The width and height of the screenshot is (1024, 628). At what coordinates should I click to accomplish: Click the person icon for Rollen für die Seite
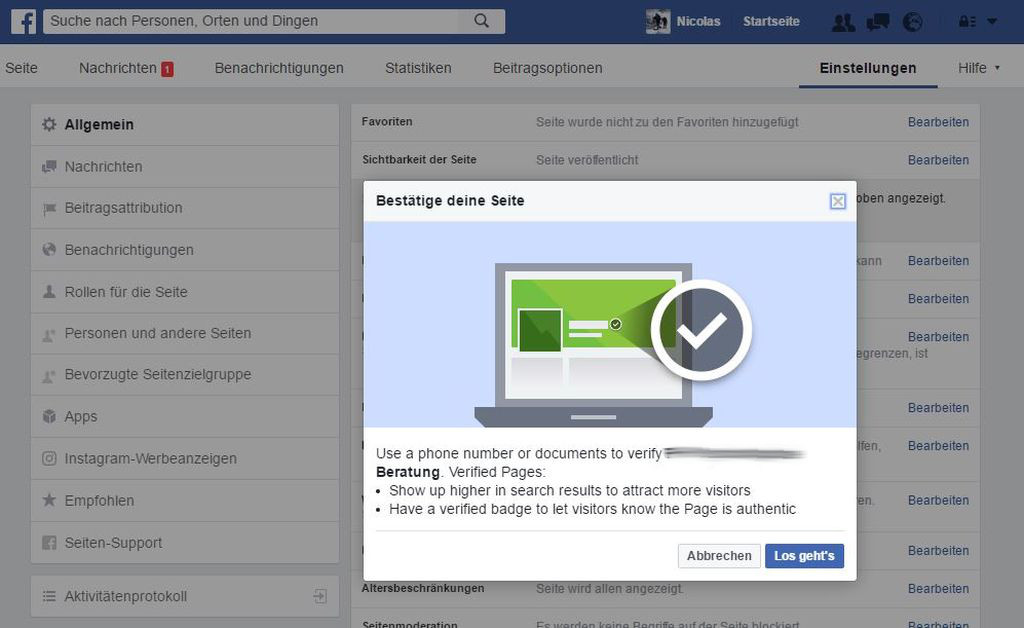48,291
